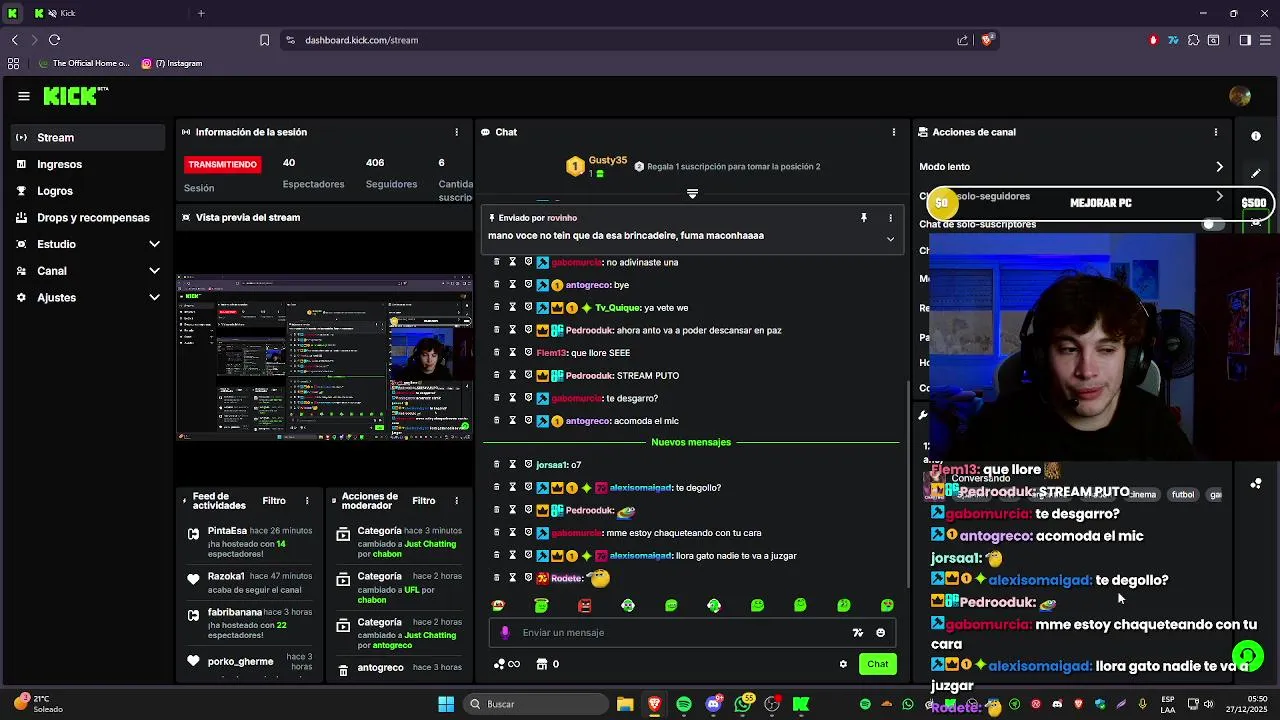Open the hamburger menu beside Kick logo
The height and width of the screenshot is (720, 1280).
point(23,96)
